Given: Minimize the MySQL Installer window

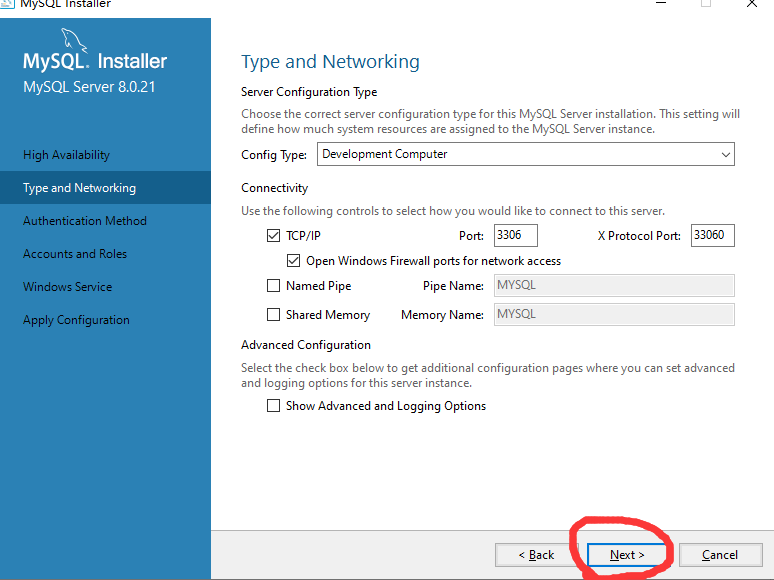Looking at the screenshot, I should (661, 3).
